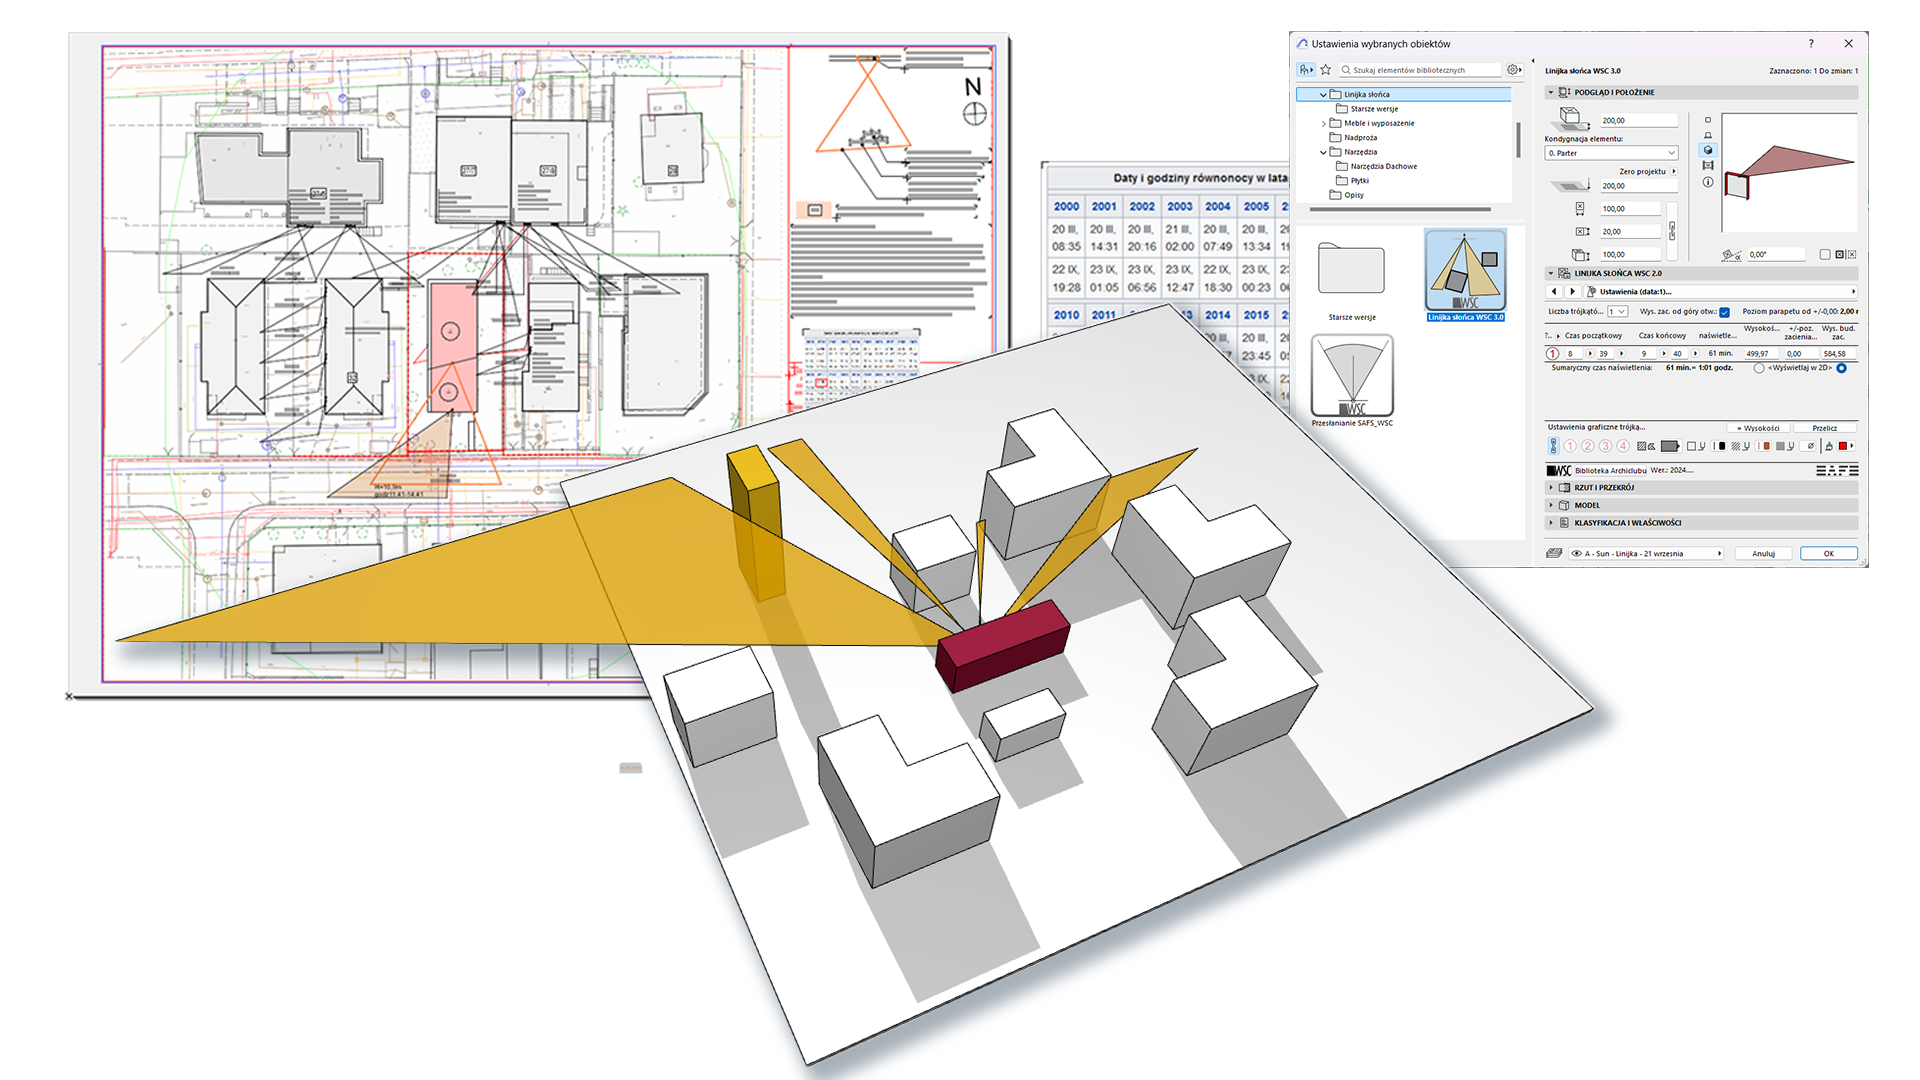Select the Linijka słońca WSC 3.0 thumbnail
The image size is (1920, 1080).
1464,272
